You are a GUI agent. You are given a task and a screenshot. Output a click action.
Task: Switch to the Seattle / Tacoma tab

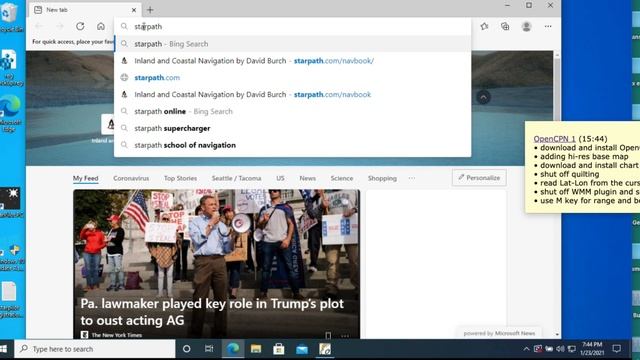coord(236,178)
